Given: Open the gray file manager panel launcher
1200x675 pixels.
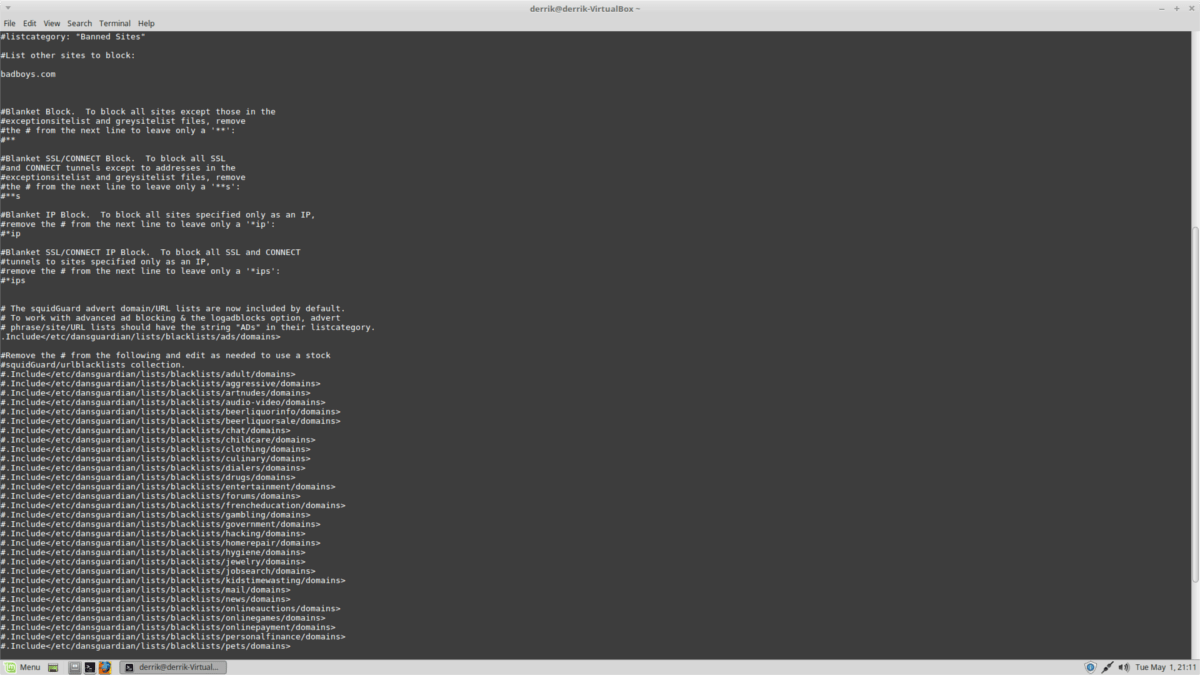Looking at the screenshot, I should 75,667.
